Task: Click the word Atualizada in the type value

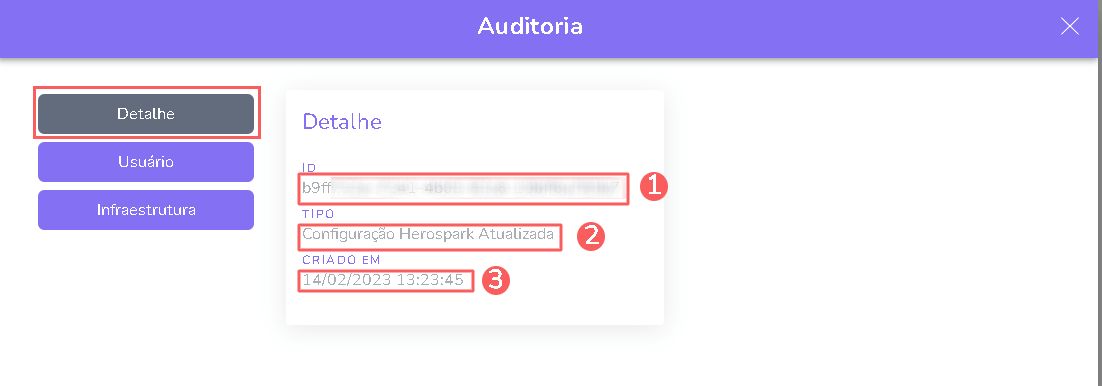Action: point(517,234)
